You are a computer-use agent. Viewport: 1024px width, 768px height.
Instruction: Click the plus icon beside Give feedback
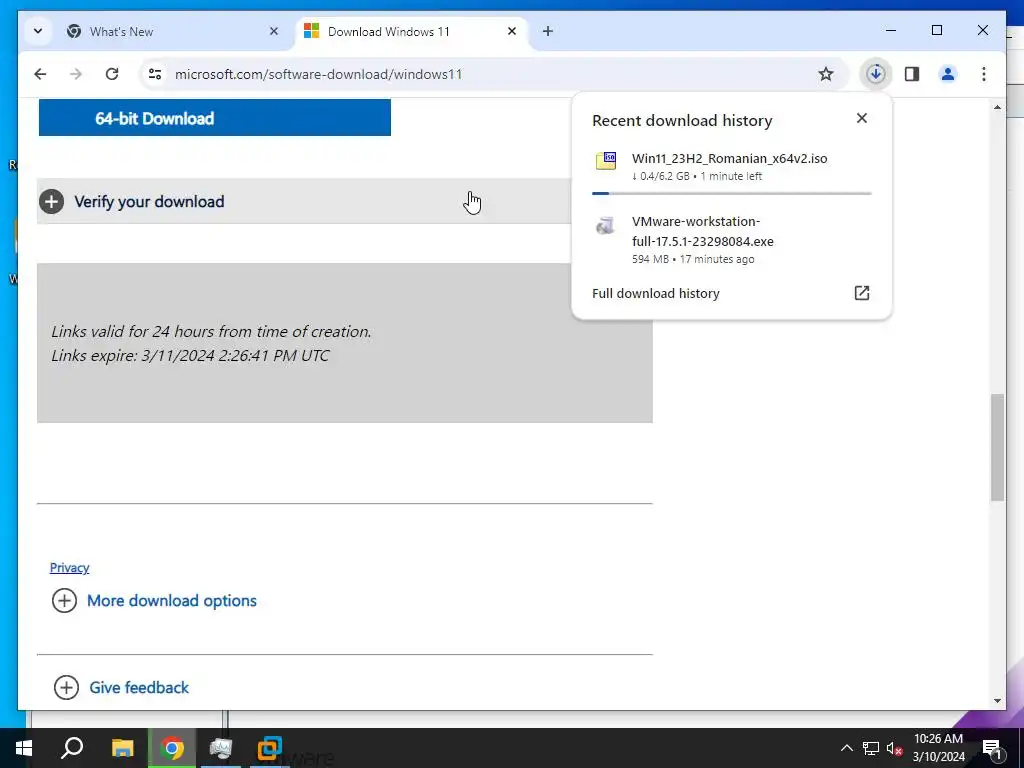[x=66, y=688]
